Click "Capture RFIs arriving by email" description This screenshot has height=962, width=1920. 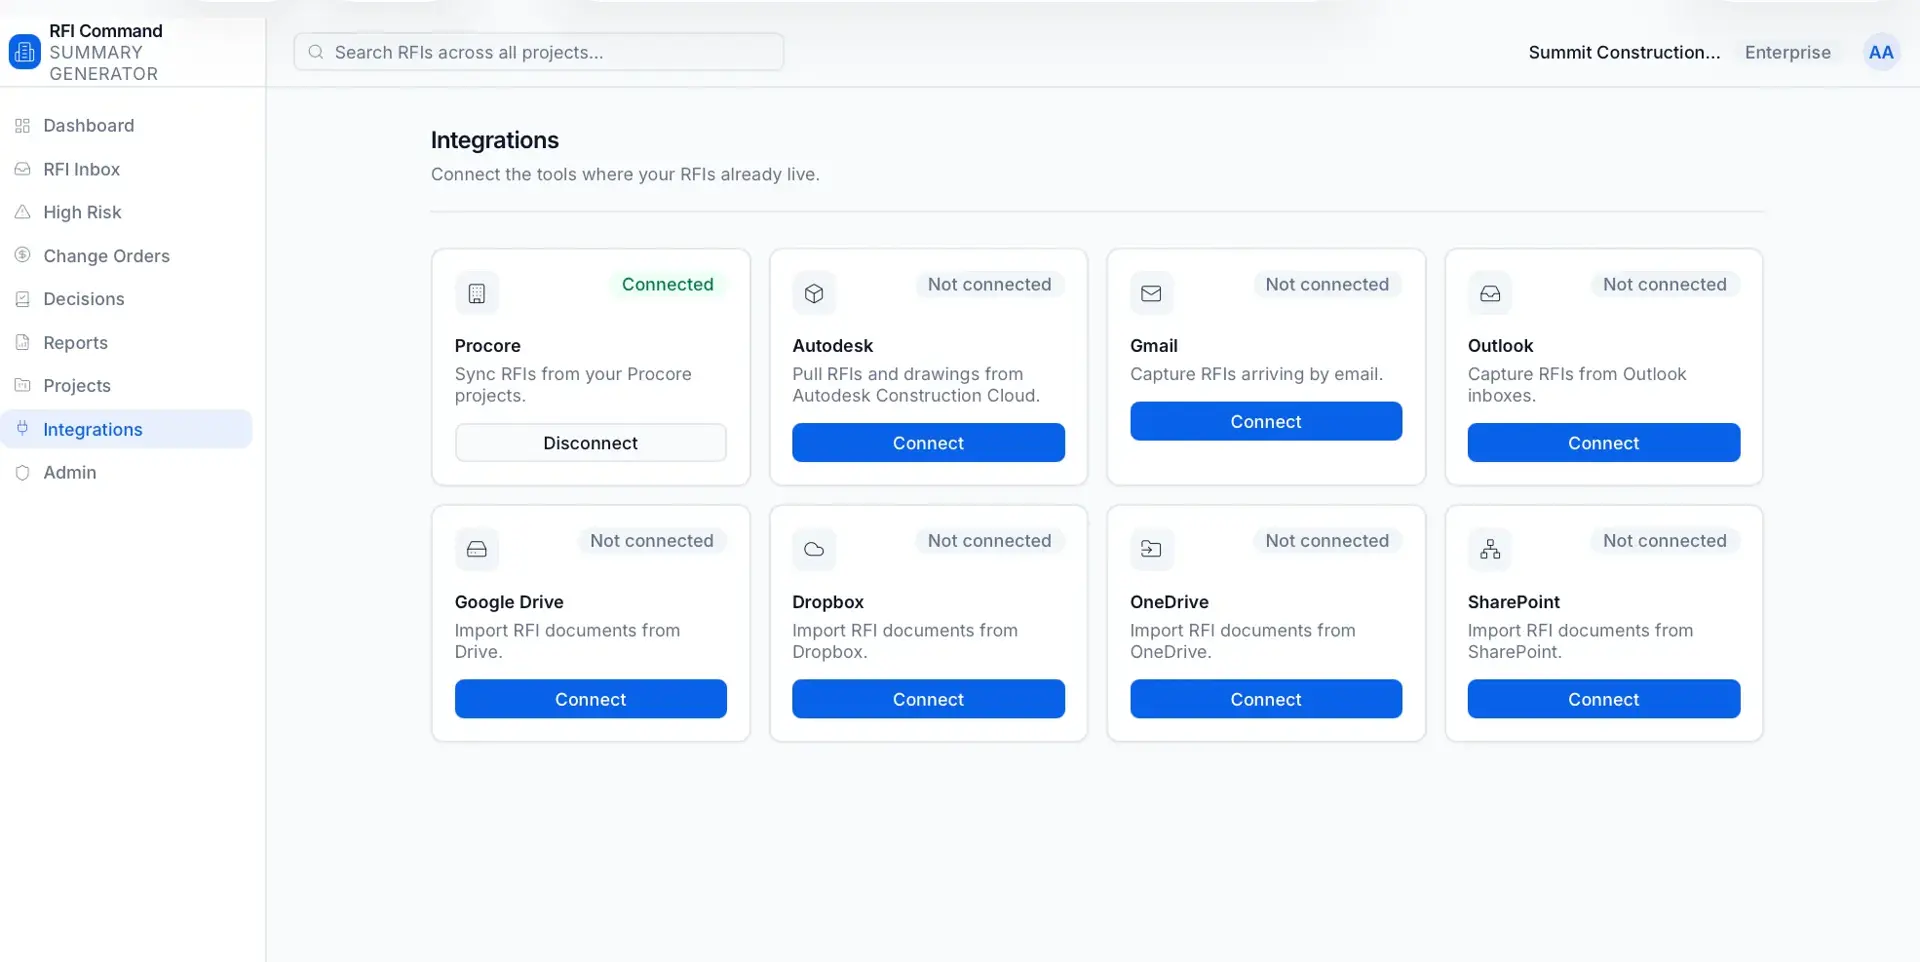pos(1256,374)
